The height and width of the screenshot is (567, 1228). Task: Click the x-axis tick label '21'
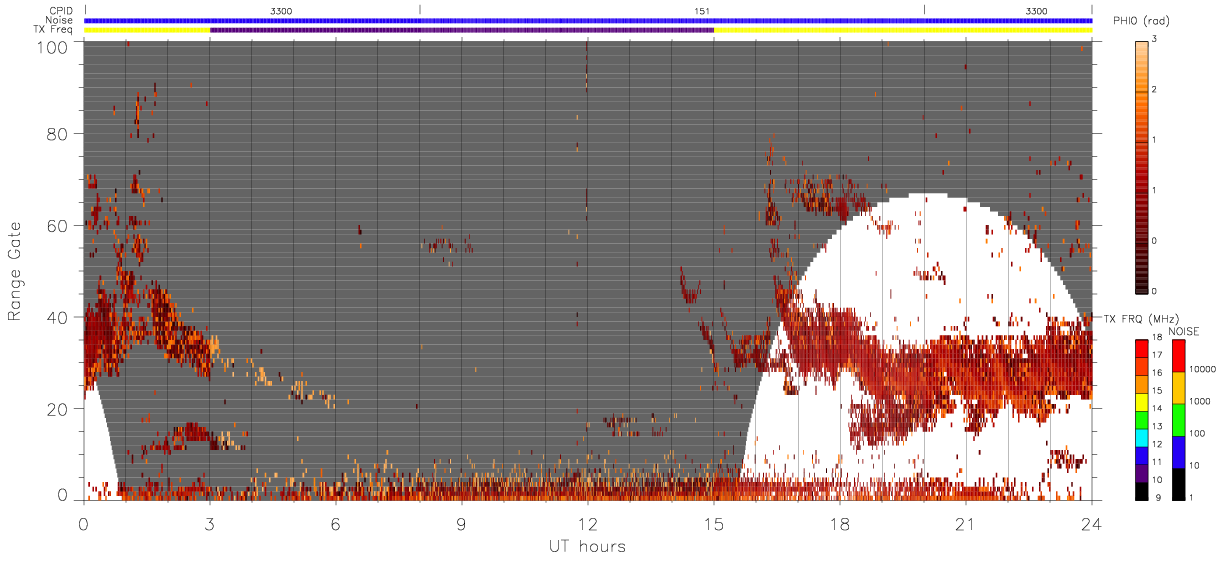[x=966, y=523]
